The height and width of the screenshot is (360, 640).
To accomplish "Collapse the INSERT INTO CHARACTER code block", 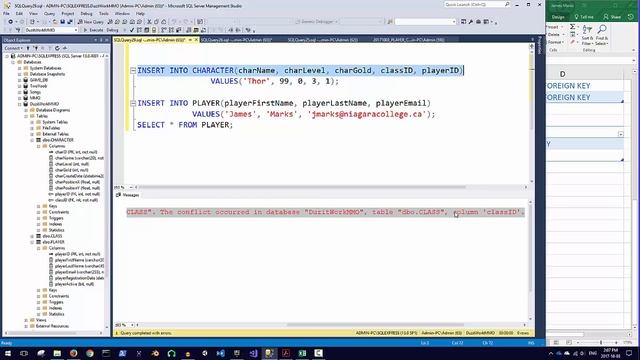I will [x=133, y=71].
